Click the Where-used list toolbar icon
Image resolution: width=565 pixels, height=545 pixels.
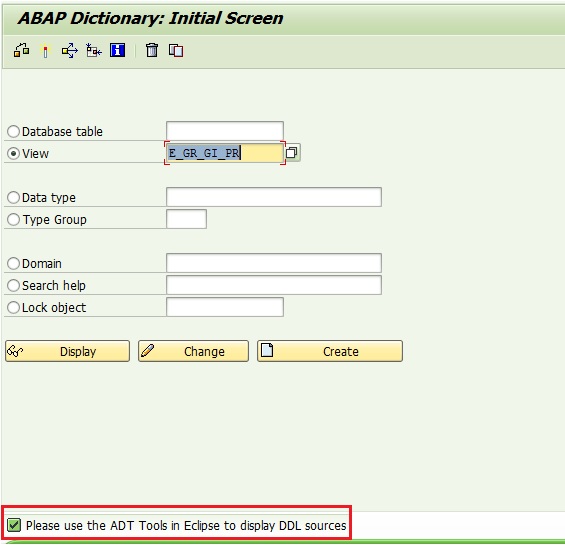coord(70,50)
